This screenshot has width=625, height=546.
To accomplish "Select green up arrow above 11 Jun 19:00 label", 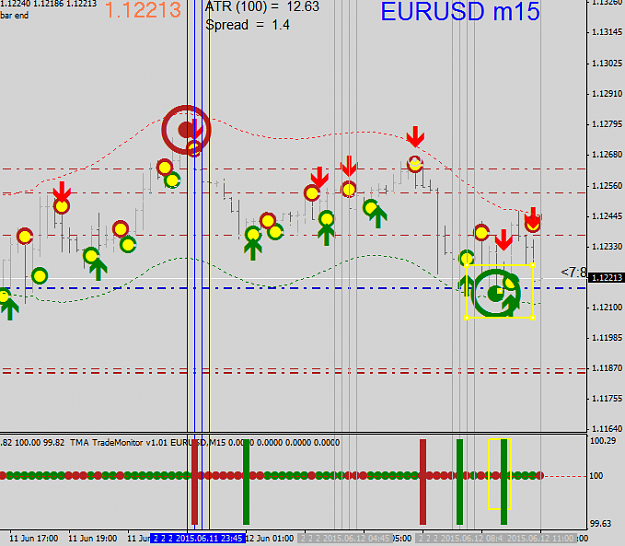I will point(98,270).
